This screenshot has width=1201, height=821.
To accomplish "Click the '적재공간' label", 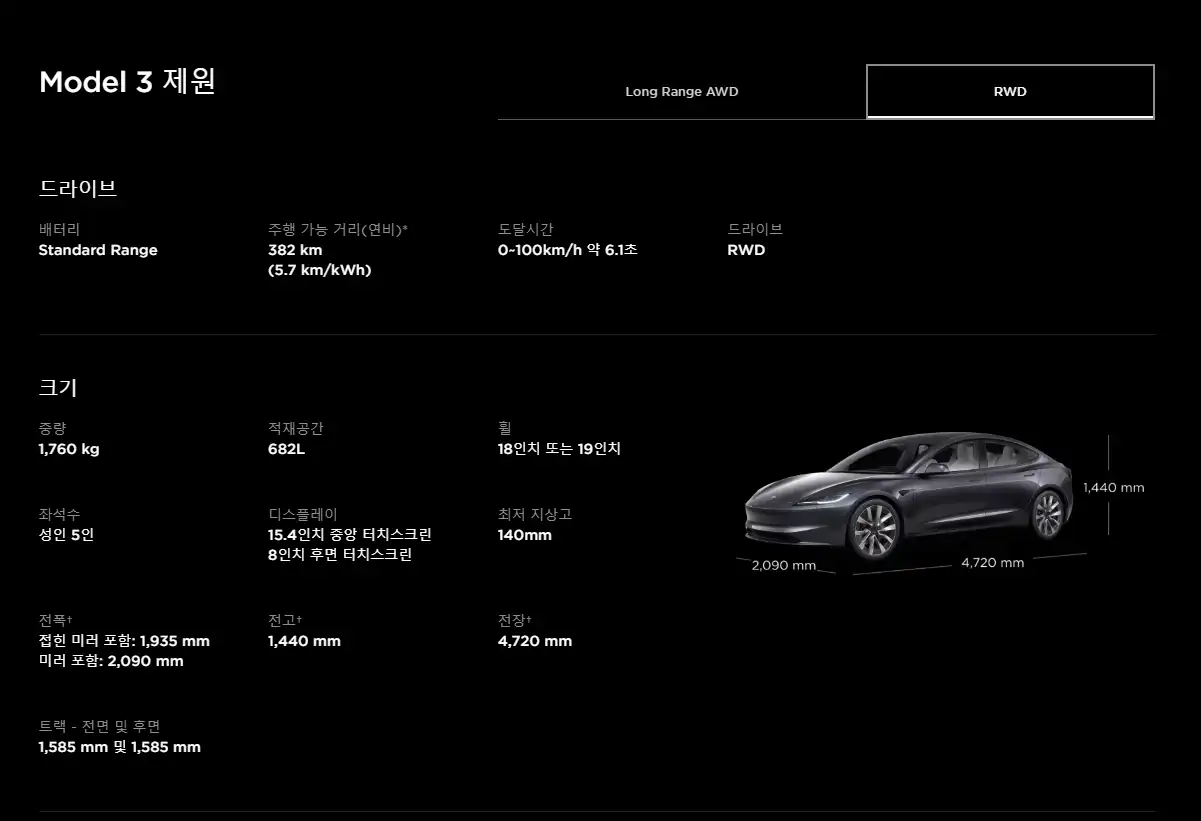I will coord(296,428).
